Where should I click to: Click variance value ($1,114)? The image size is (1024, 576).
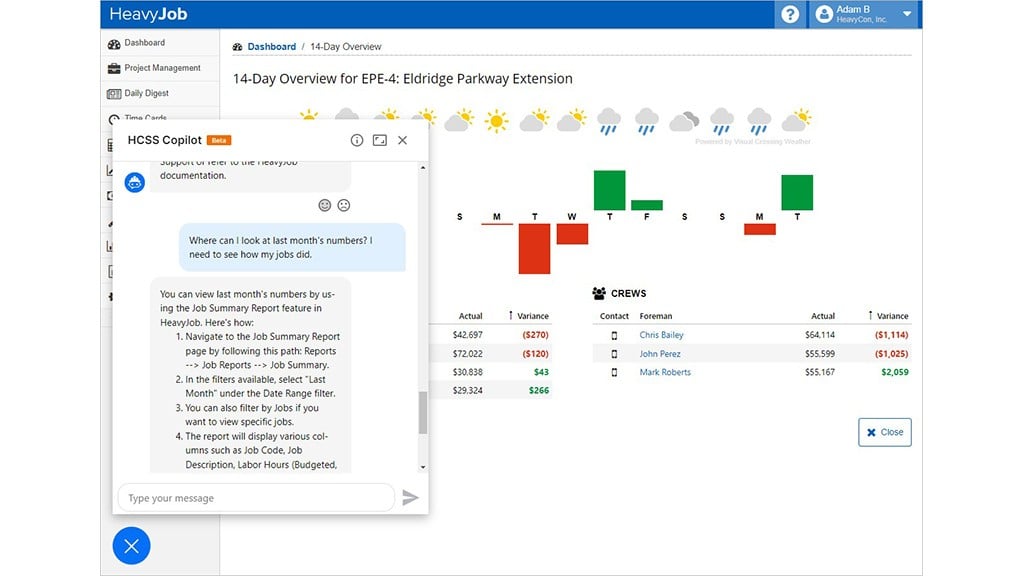(x=891, y=335)
